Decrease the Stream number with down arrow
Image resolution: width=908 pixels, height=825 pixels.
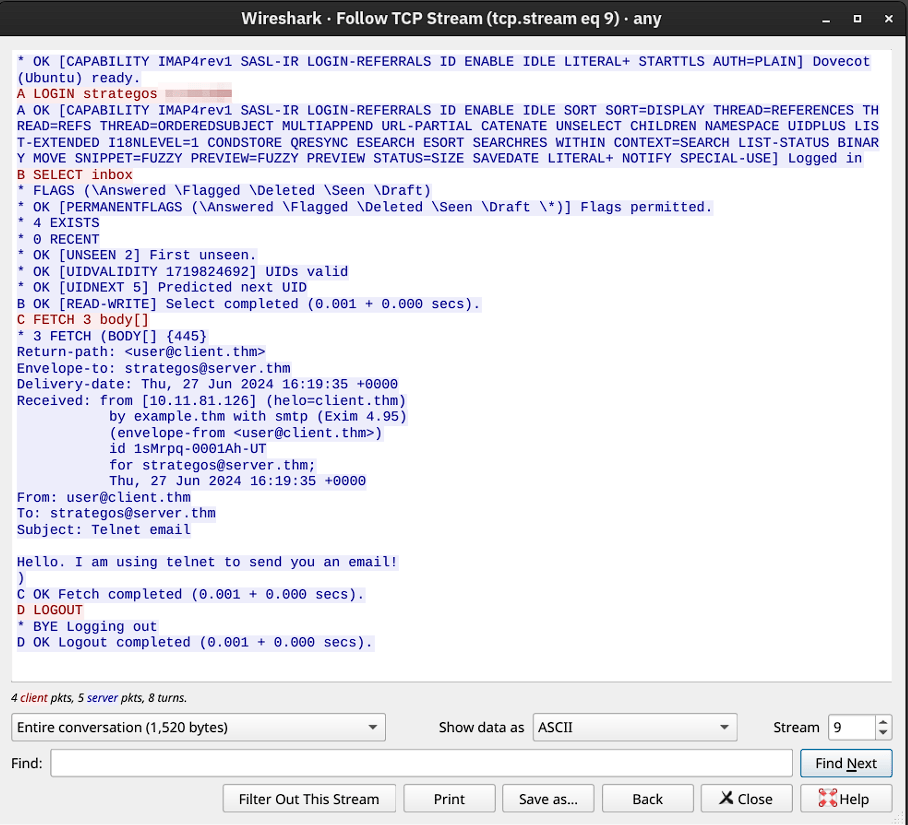point(883,733)
